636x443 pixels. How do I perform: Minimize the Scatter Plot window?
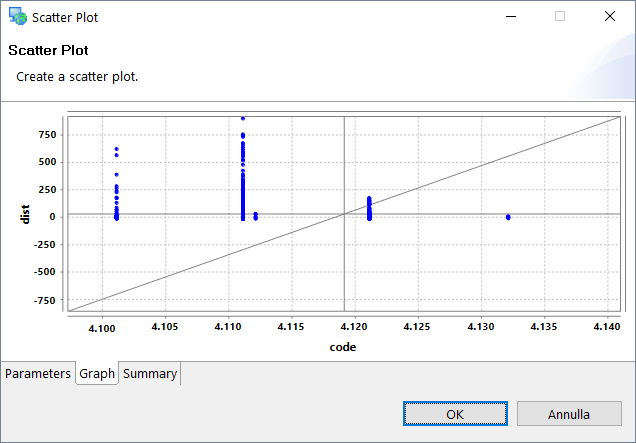coord(511,17)
